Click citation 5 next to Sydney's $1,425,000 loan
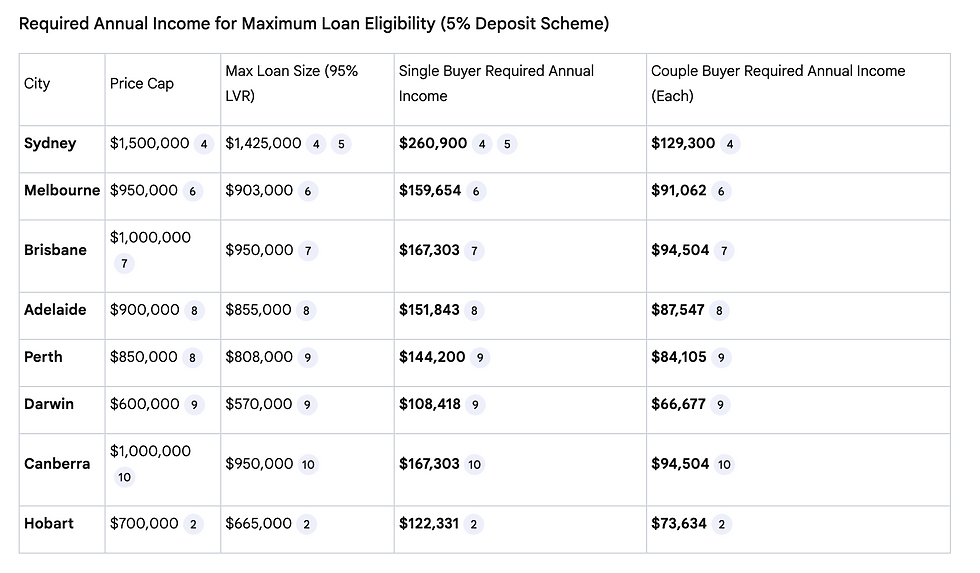The width and height of the screenshot is (980, 573). [x=341, y=144]
